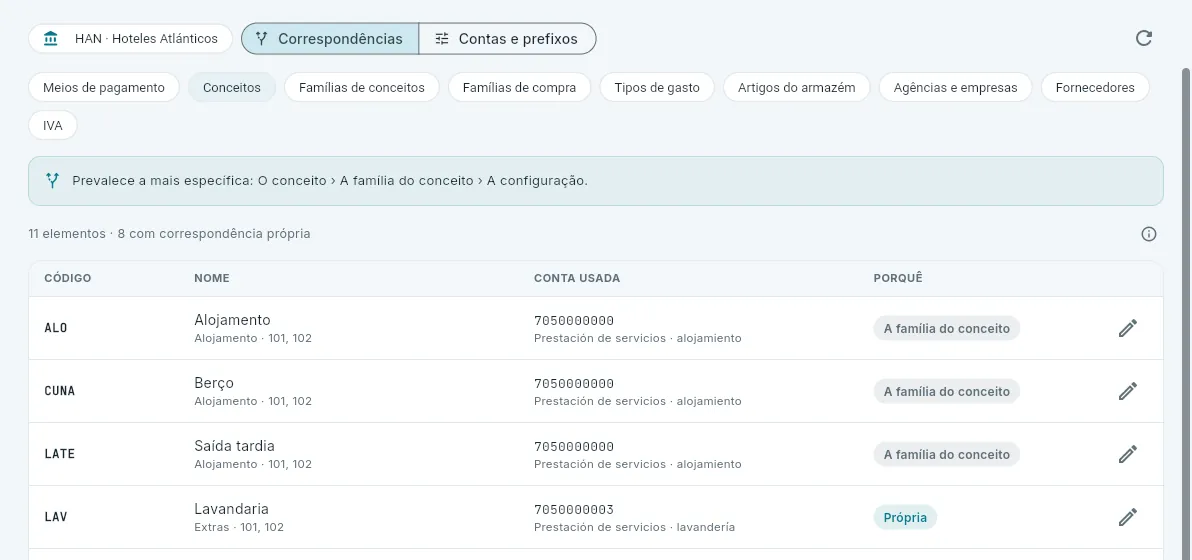Click the 'Prevalece a mais específica' banner text
Image resolution: width=1192 pixels, height=560 pixels.
330,182
